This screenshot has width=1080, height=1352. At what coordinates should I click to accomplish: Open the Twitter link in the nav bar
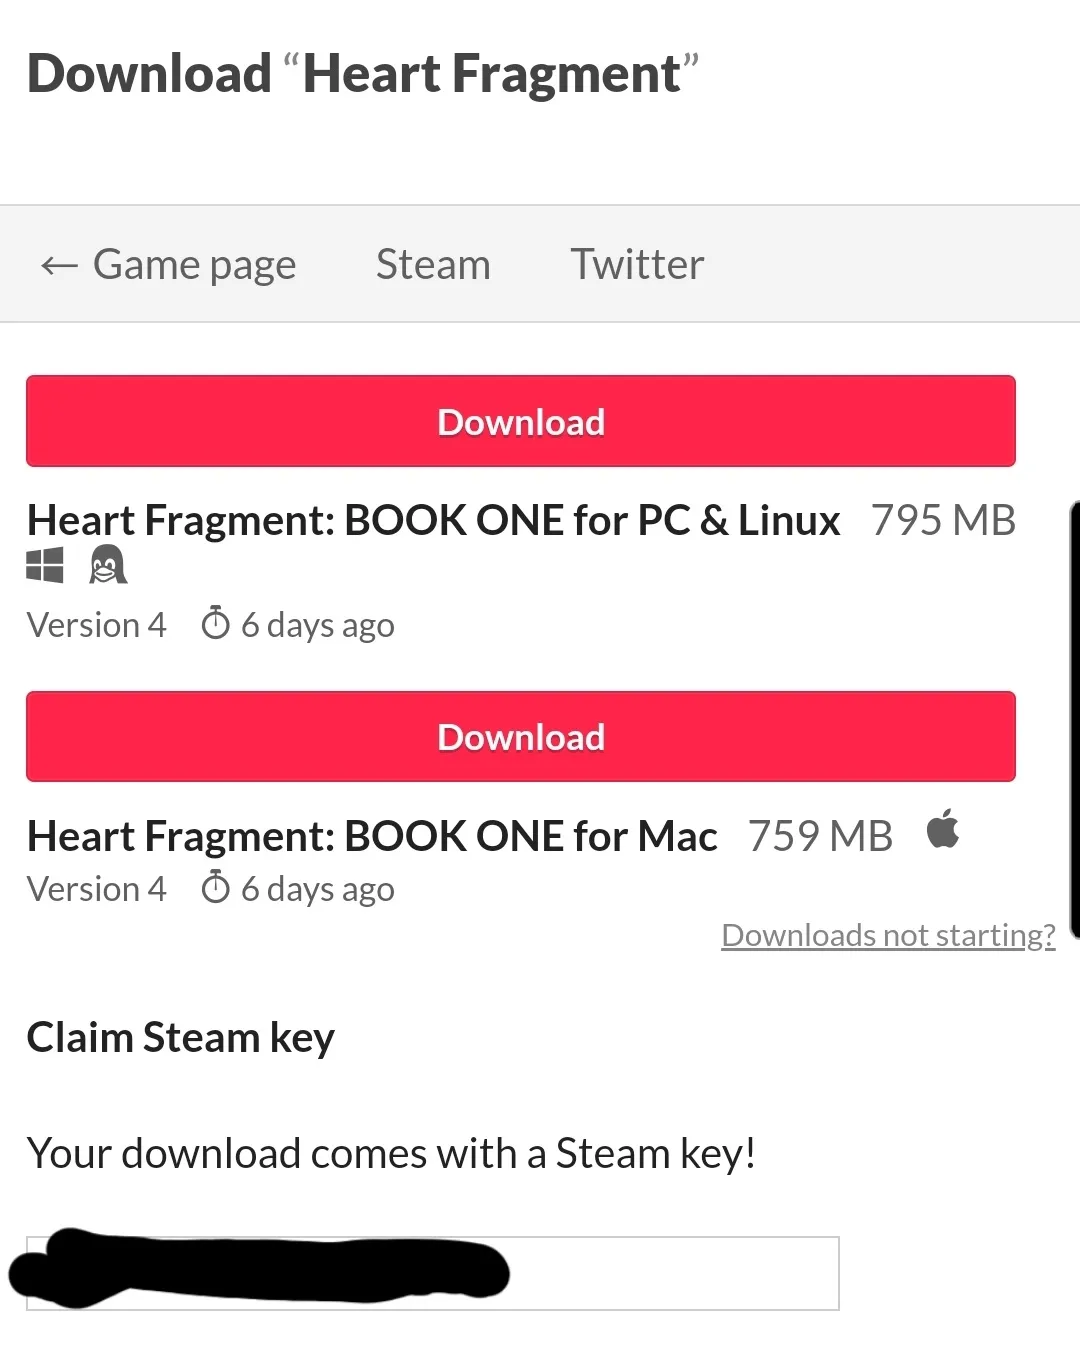click(x=637, y=265)
